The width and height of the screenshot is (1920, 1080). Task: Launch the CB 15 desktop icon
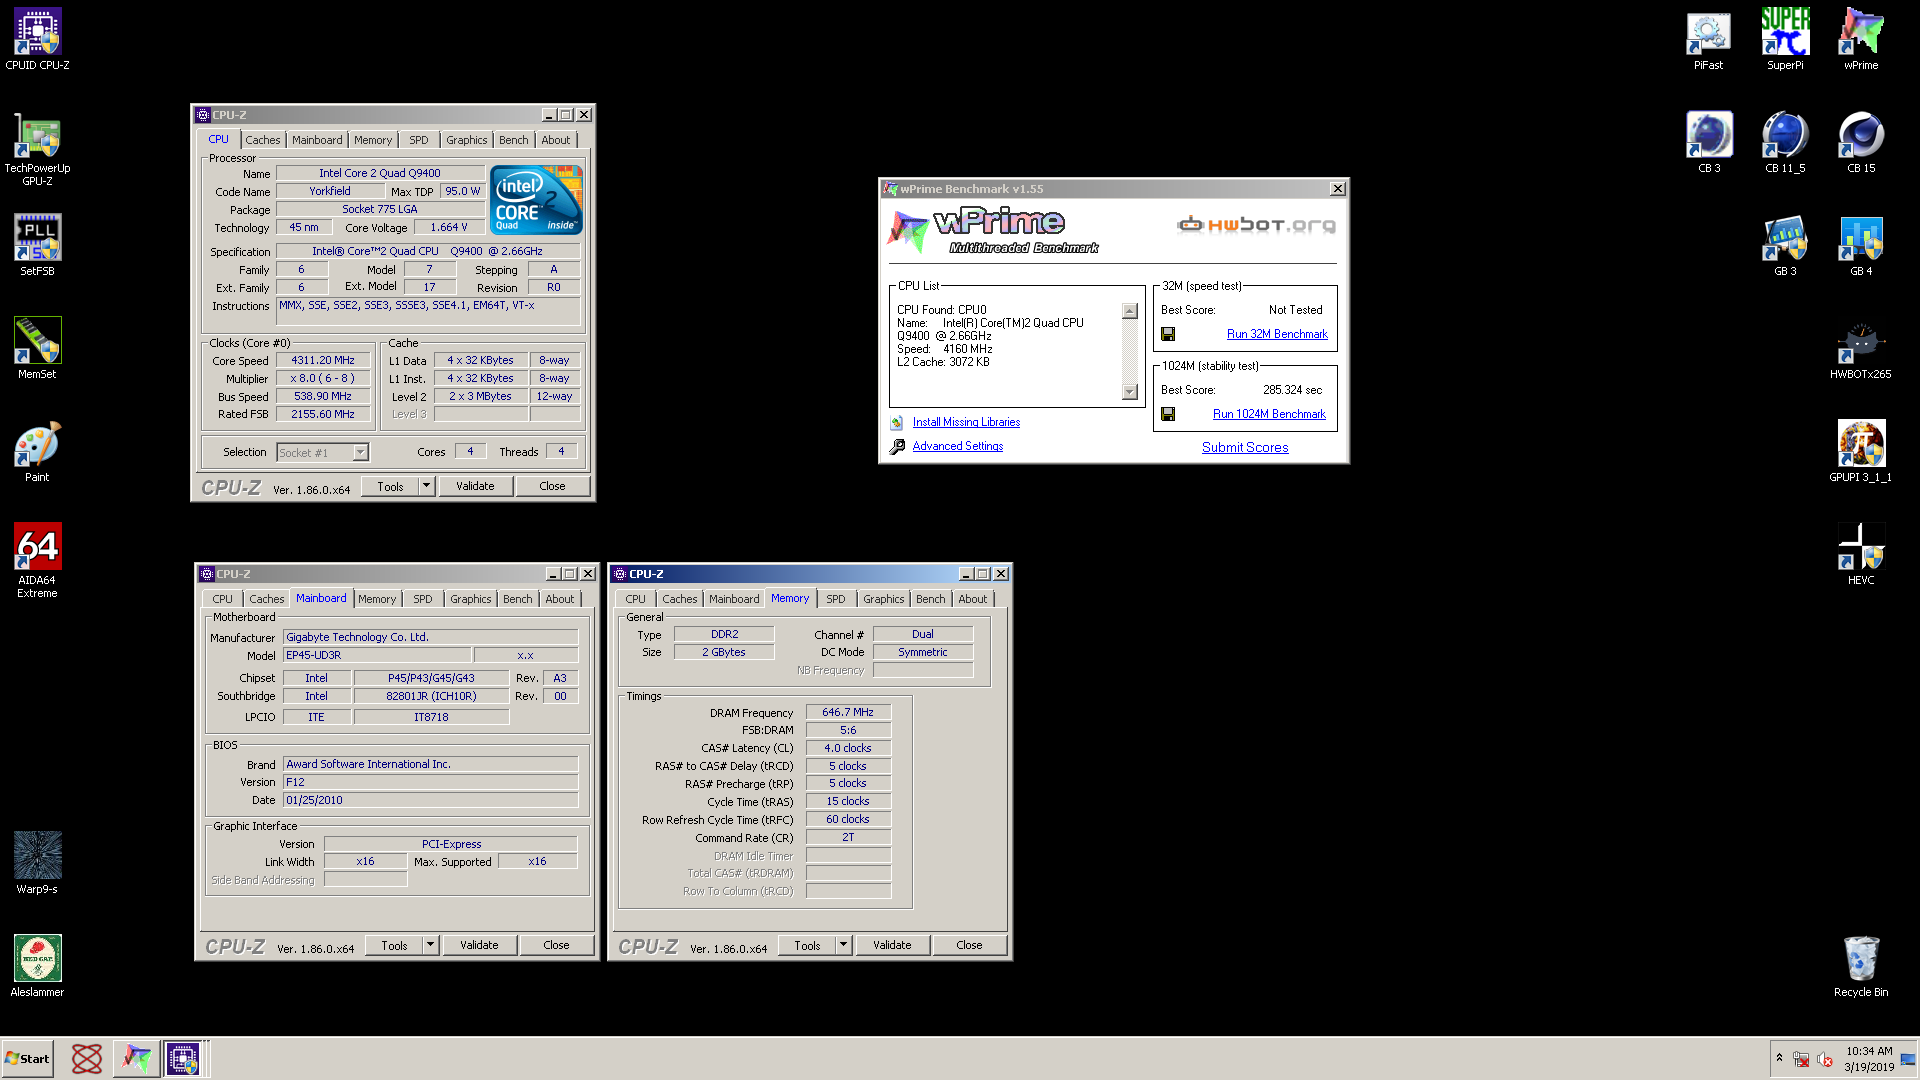point(1861,142)
